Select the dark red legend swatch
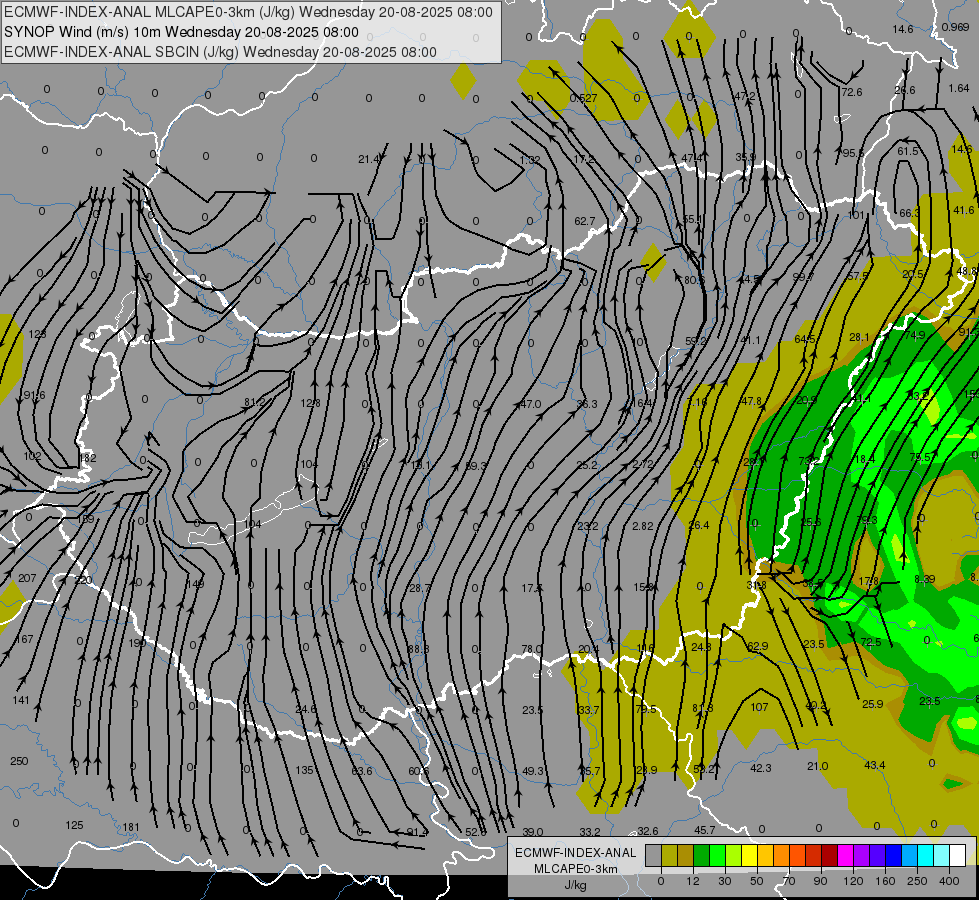Screen dimensions: 979x900 (x=829, y=855)
